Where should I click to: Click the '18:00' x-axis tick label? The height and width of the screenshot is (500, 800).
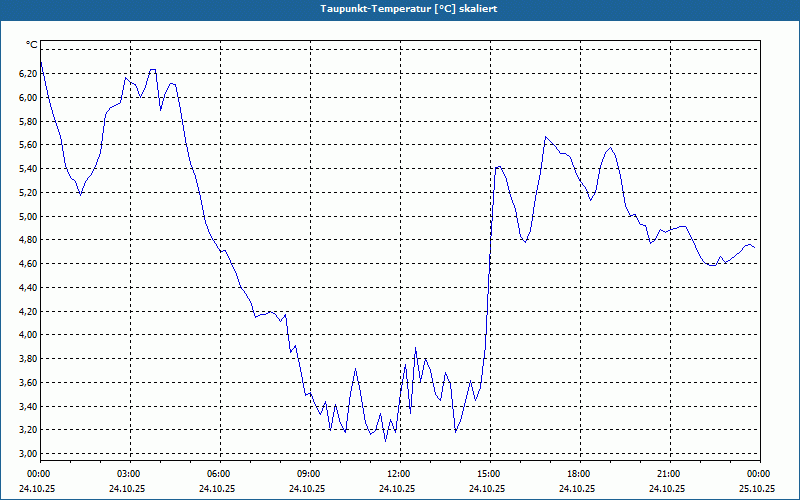580,474
